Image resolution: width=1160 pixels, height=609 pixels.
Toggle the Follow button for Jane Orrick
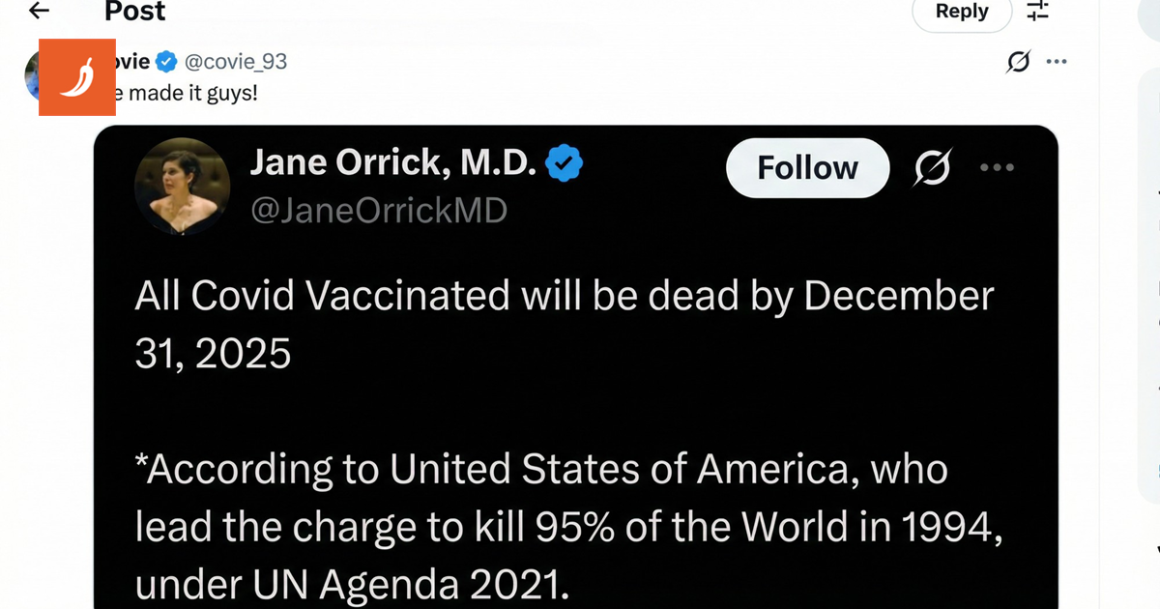point(807,168)
